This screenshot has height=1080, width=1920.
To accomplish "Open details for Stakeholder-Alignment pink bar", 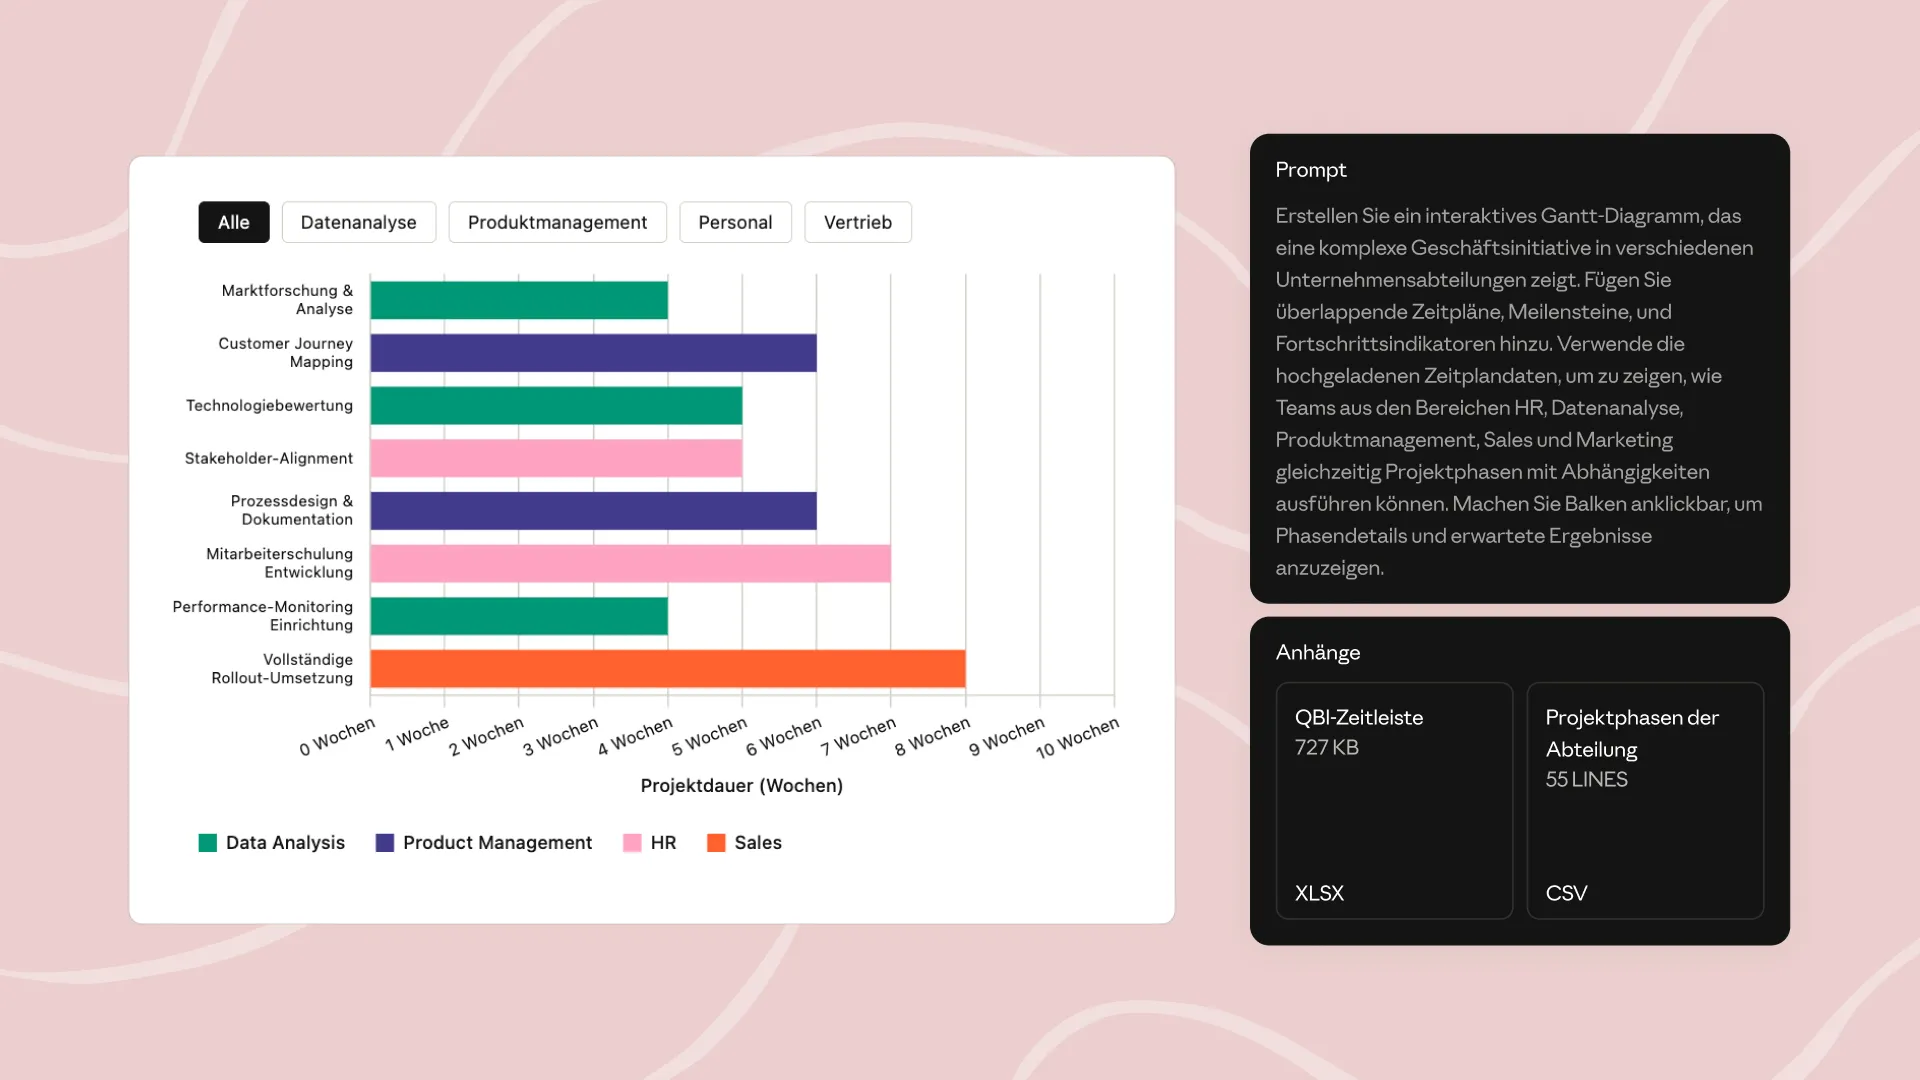I will (x=556, y=458).
